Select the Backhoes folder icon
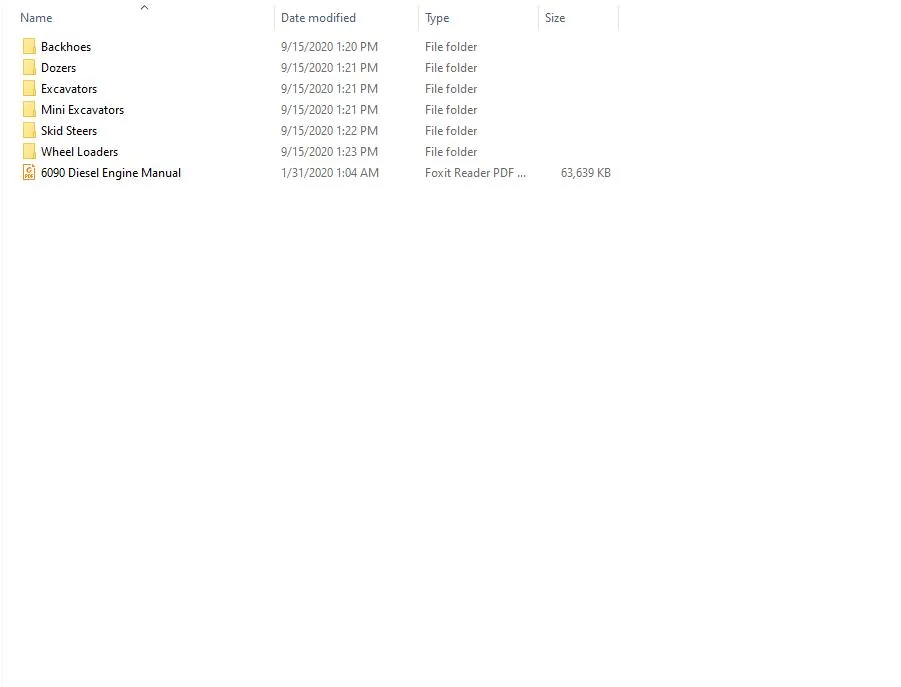The height and width of the screenshot is (687, 901). pyautogui.click(x=29, y=47)
